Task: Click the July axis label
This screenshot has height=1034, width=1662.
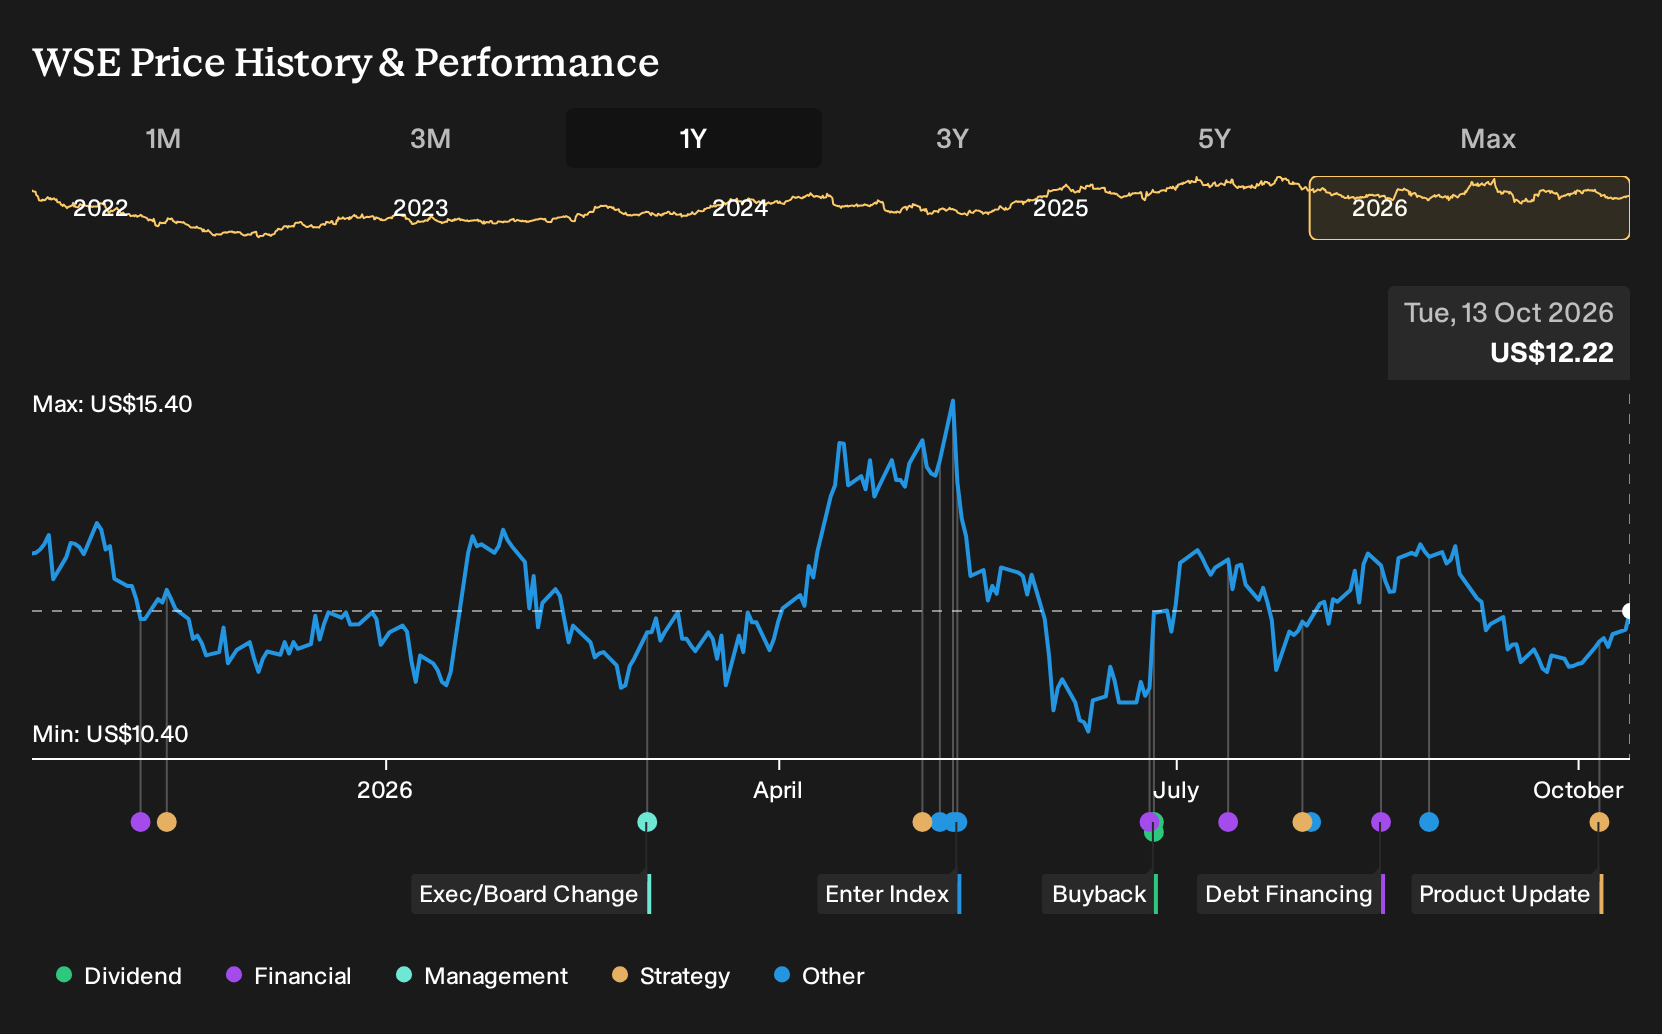Action: pyautogui.click(x=1176, y=790)
